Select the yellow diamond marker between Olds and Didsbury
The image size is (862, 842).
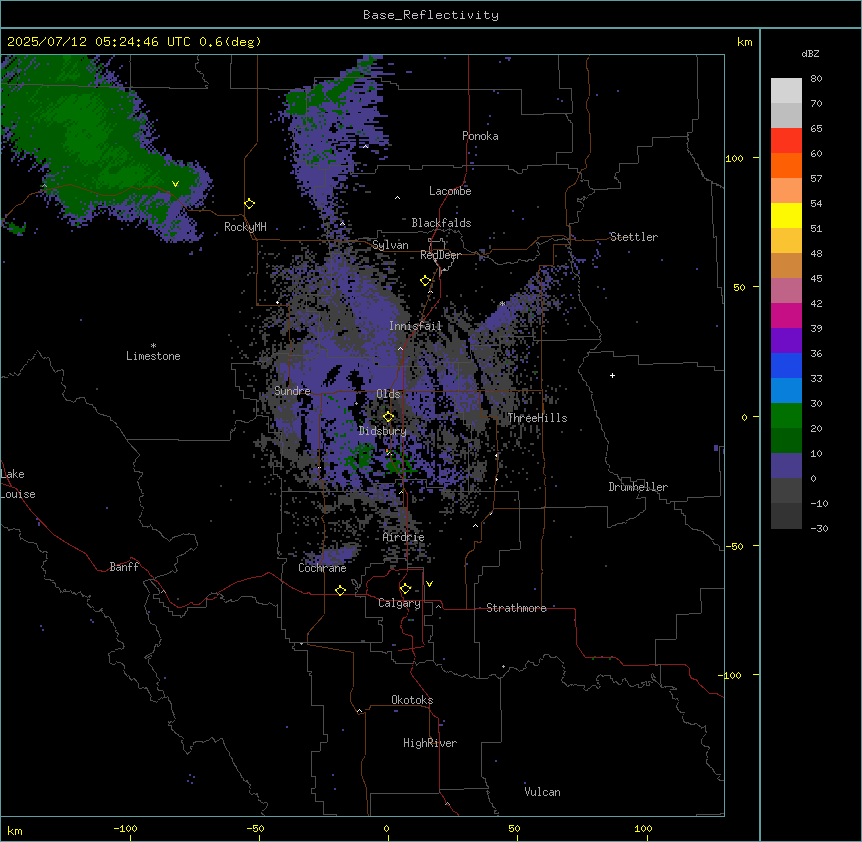coord(389,417)
